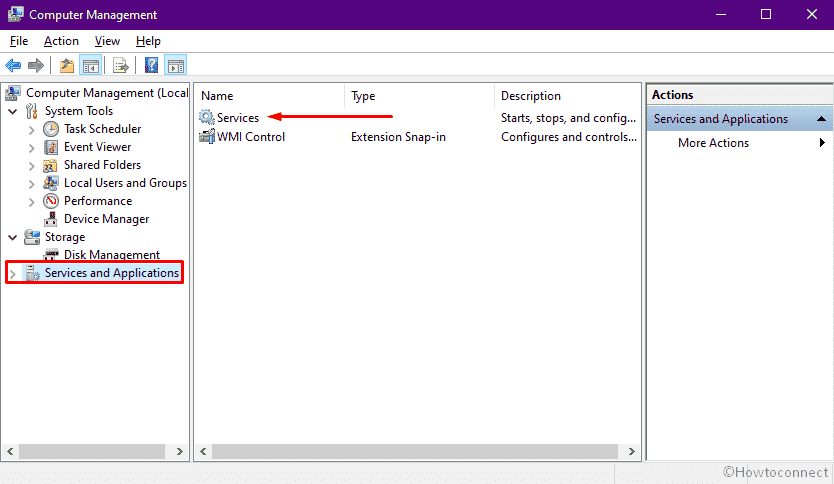Expand the Local Users and Groups node
Screen dimensions: 834x484
(x=31, y=184)
